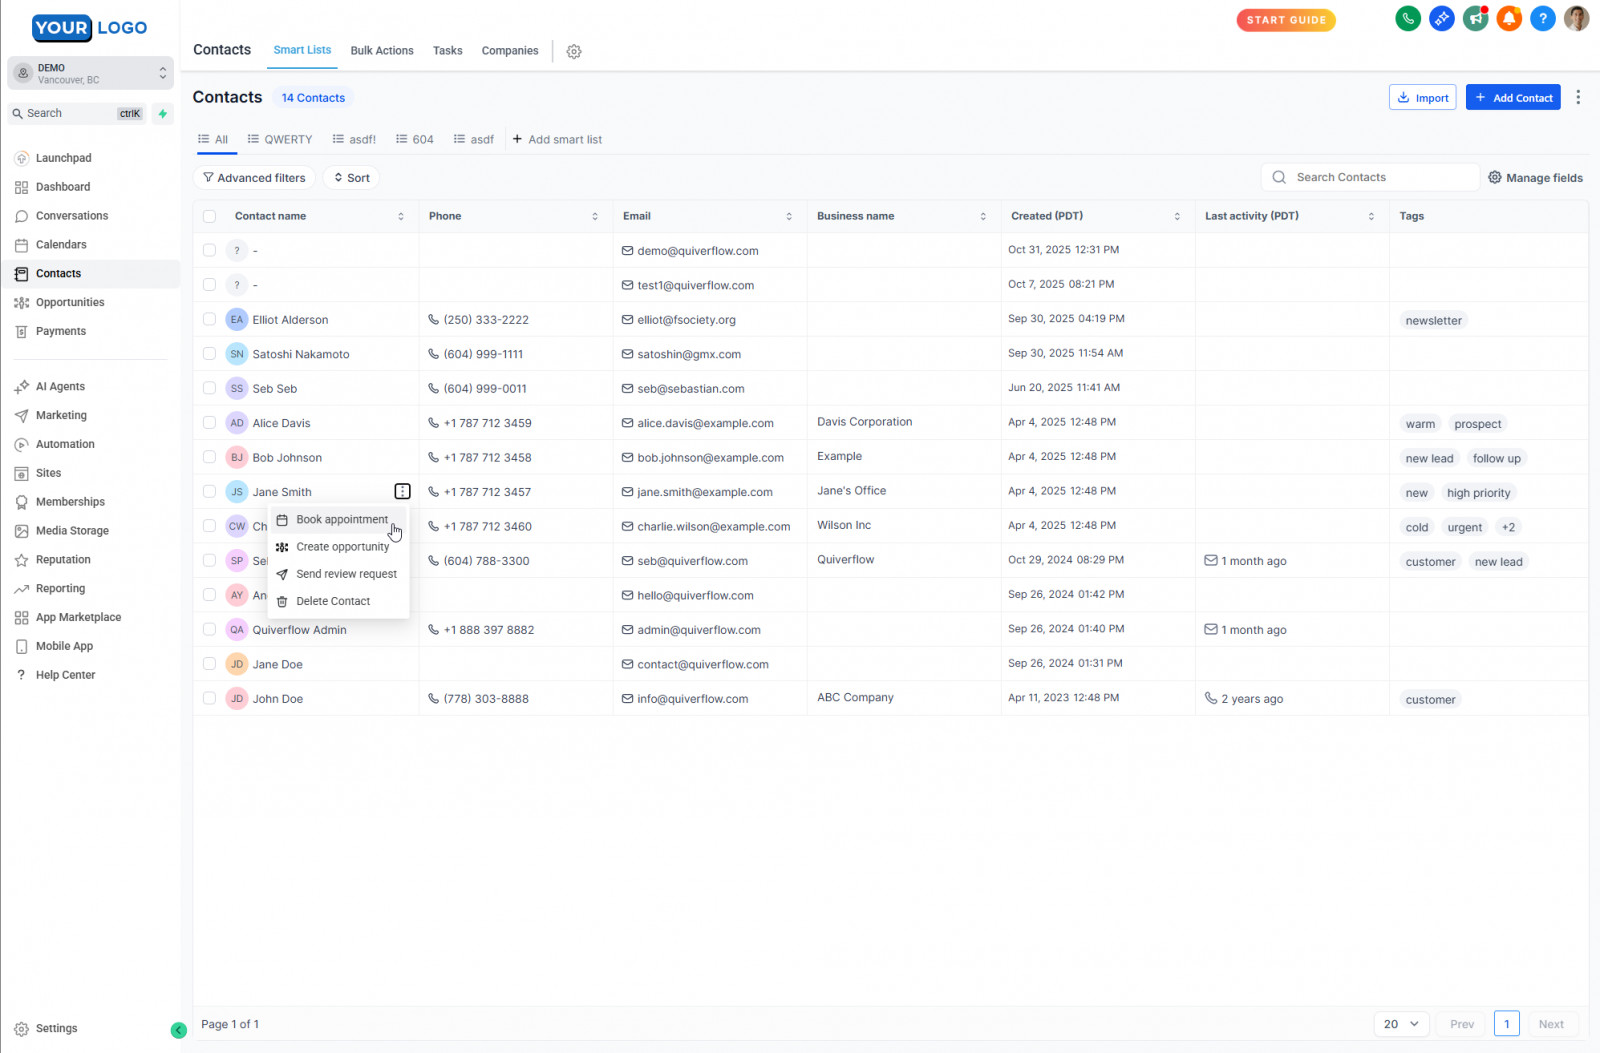The image size is (1600, 1053).
Task: Click the three-dot menu beside Add Contact
Action: [1578, 97]
